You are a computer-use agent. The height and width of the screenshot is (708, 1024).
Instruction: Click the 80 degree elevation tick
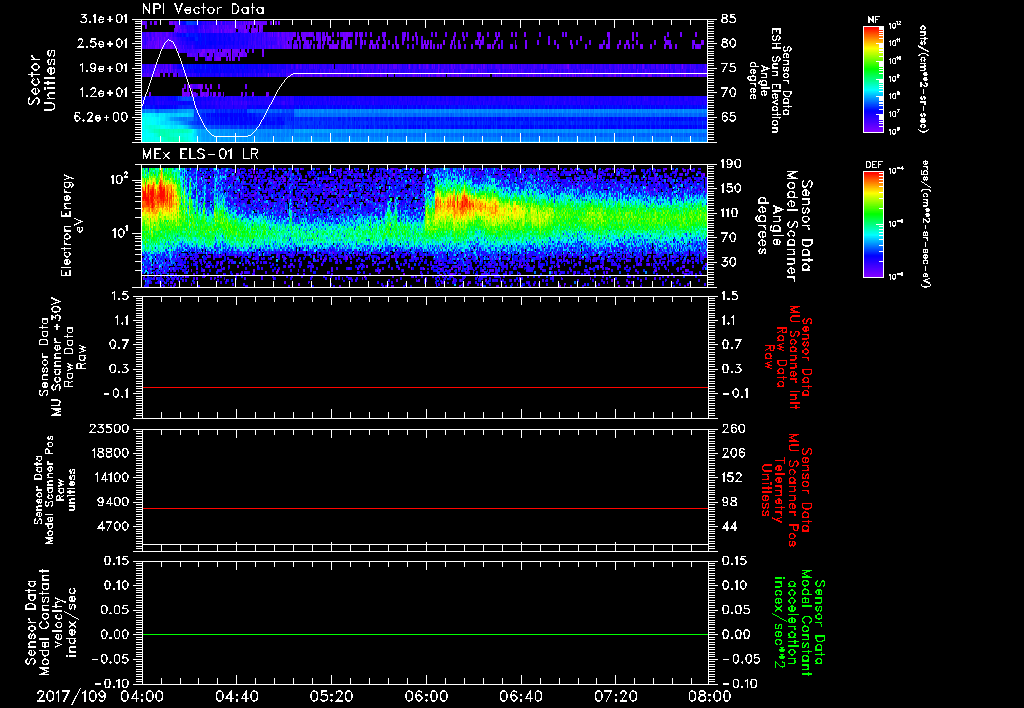(728, 43)
